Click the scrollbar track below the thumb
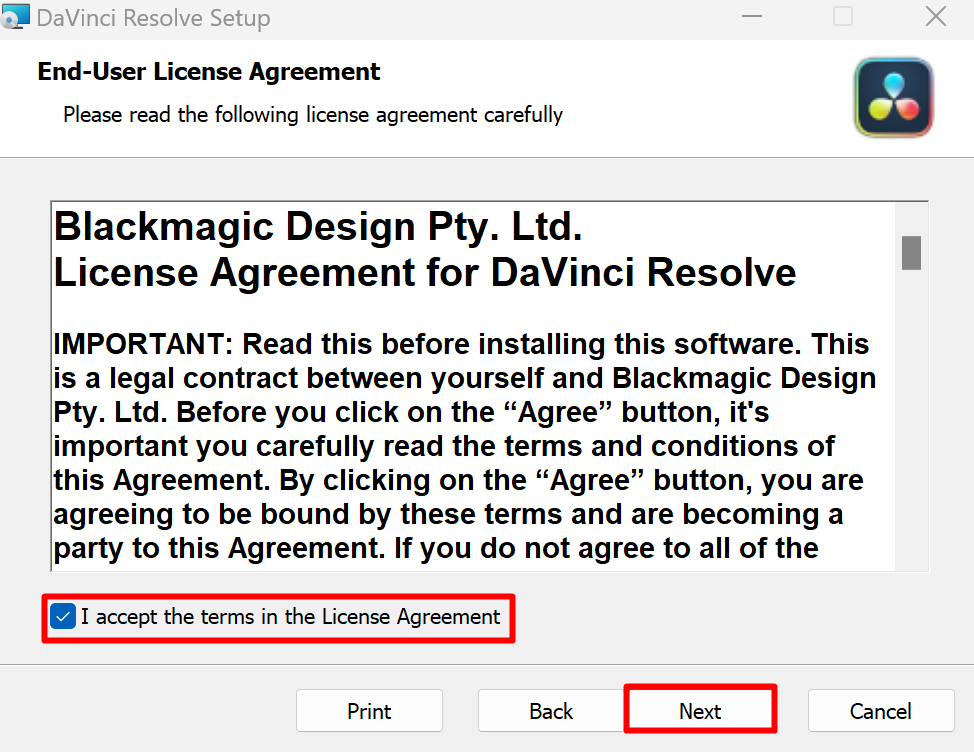974x752 pixels. point(911,419)
